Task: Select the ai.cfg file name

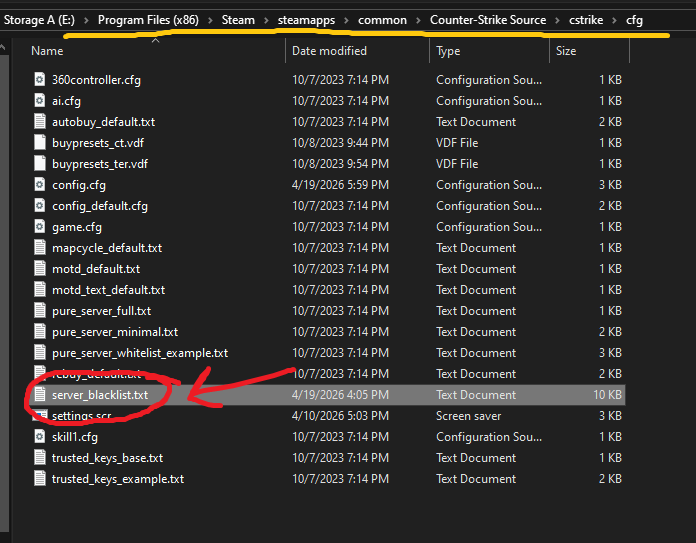Action: (66, 101)
